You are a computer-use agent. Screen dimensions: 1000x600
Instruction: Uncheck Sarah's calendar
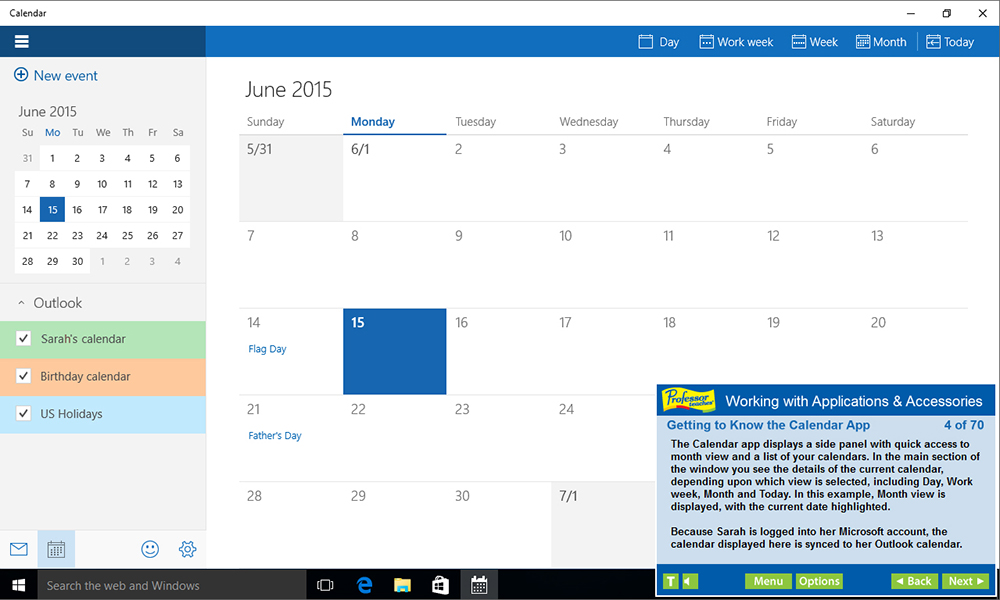(x=23, y=338)
